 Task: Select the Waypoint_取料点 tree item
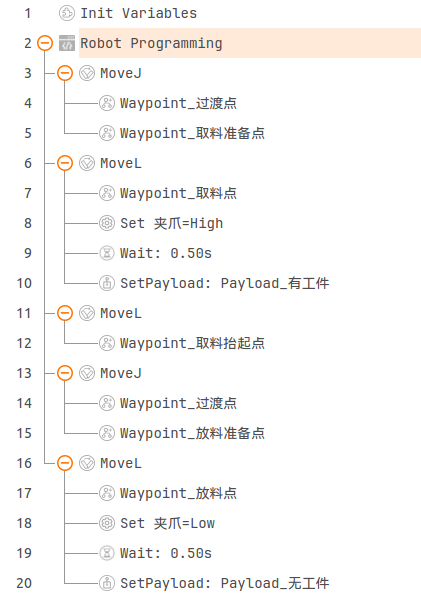point(178,193)
